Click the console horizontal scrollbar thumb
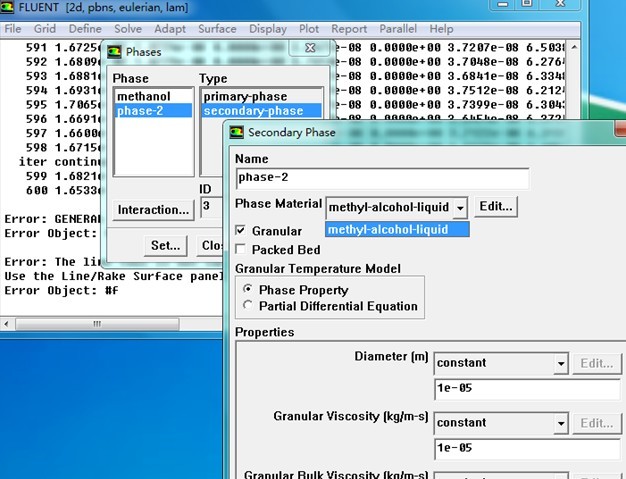 97,324
